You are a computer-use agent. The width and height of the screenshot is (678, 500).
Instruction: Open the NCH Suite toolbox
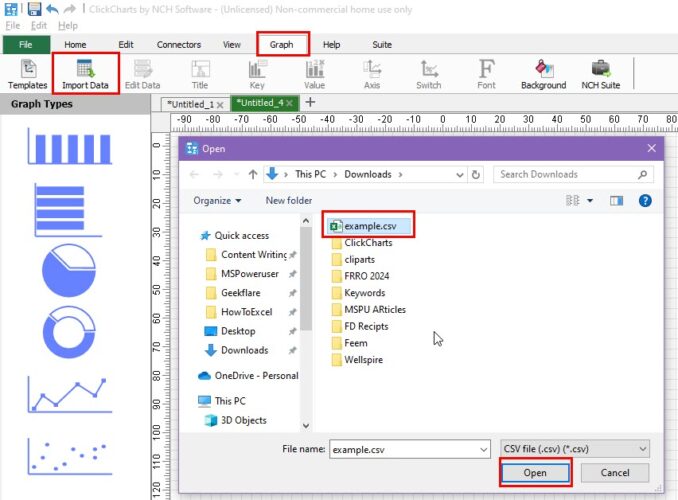click(x=601, y=74)
